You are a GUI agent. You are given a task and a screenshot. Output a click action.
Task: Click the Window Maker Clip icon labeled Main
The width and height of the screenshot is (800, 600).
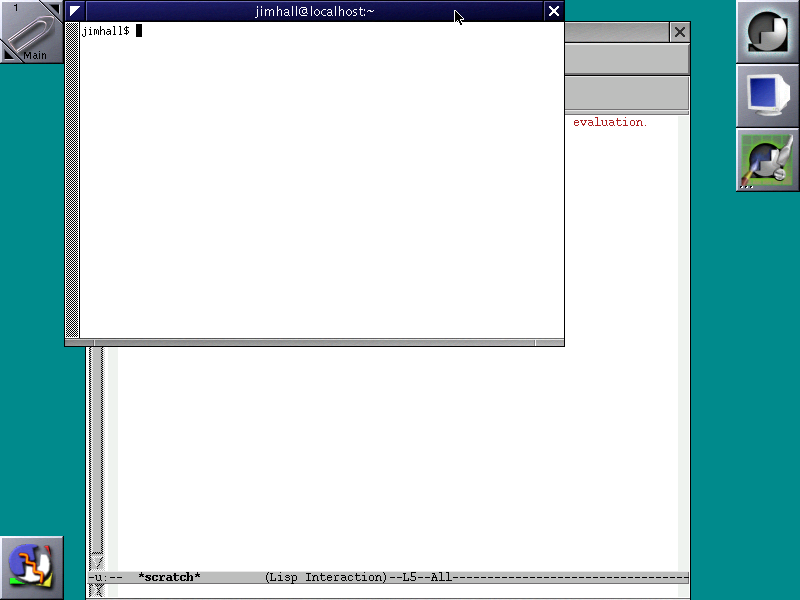click(32, 32)
